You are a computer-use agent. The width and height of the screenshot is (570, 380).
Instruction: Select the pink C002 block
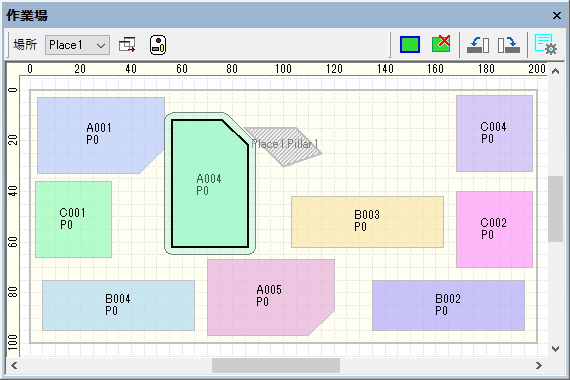(494, 229)
